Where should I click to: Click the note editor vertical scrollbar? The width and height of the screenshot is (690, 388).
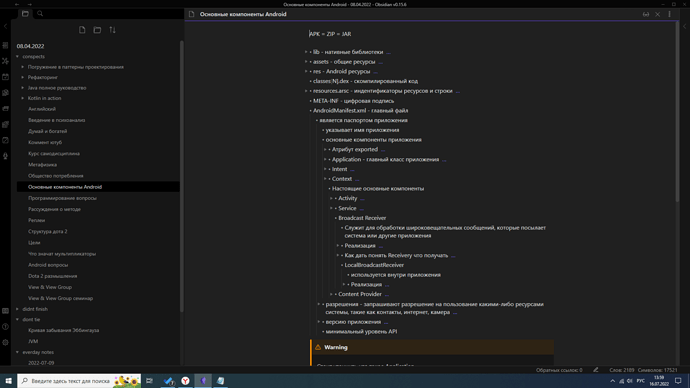pyautogui.click(x=677, y=112)
